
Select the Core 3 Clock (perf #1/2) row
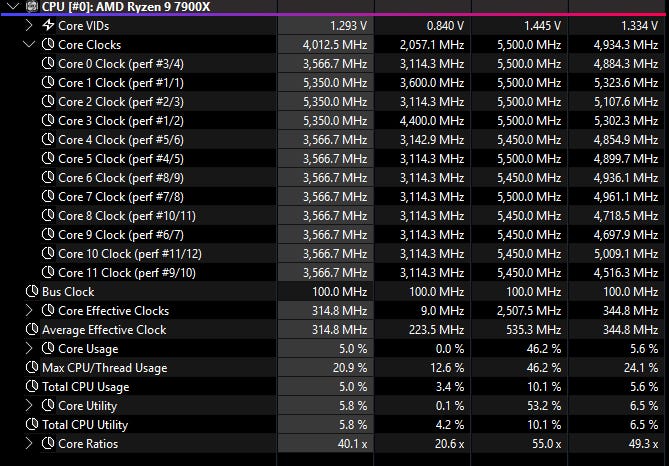334,120
